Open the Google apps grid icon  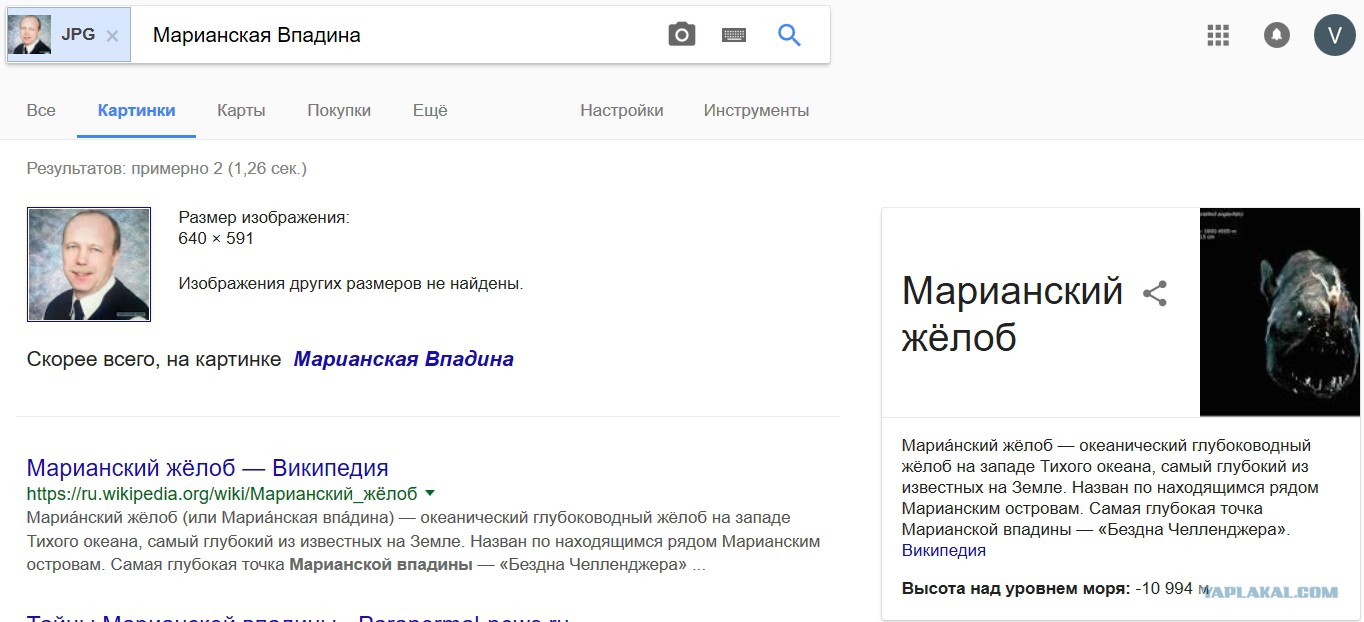click(1218, 35)
